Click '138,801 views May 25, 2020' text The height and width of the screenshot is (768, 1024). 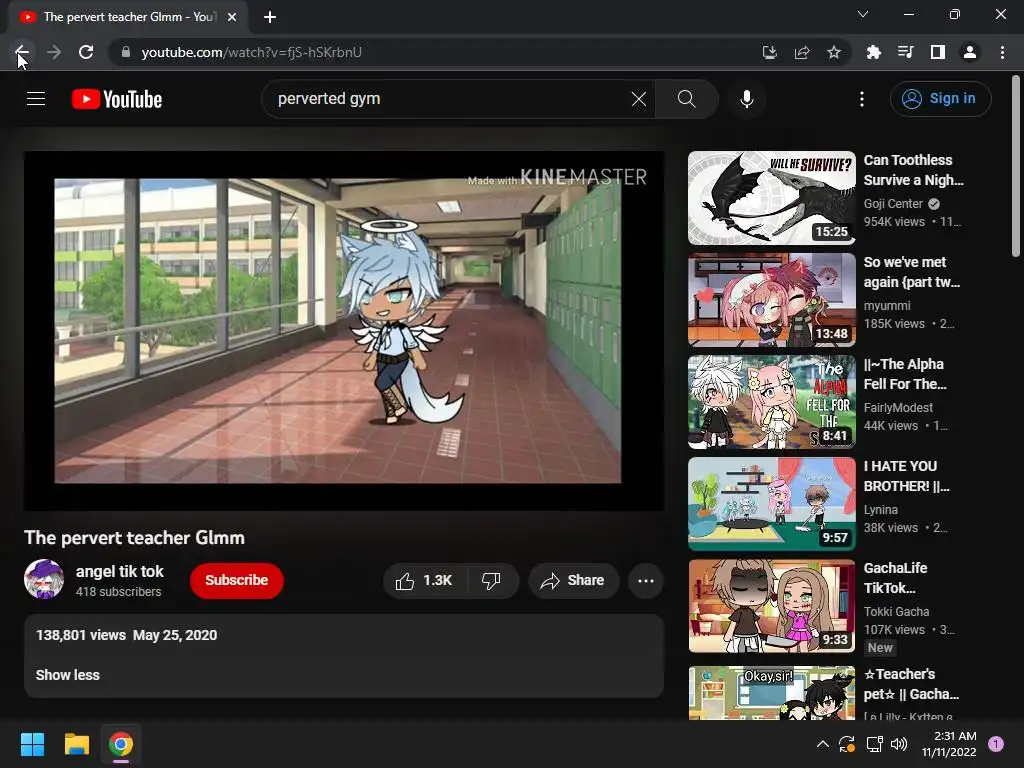(126, 635)
